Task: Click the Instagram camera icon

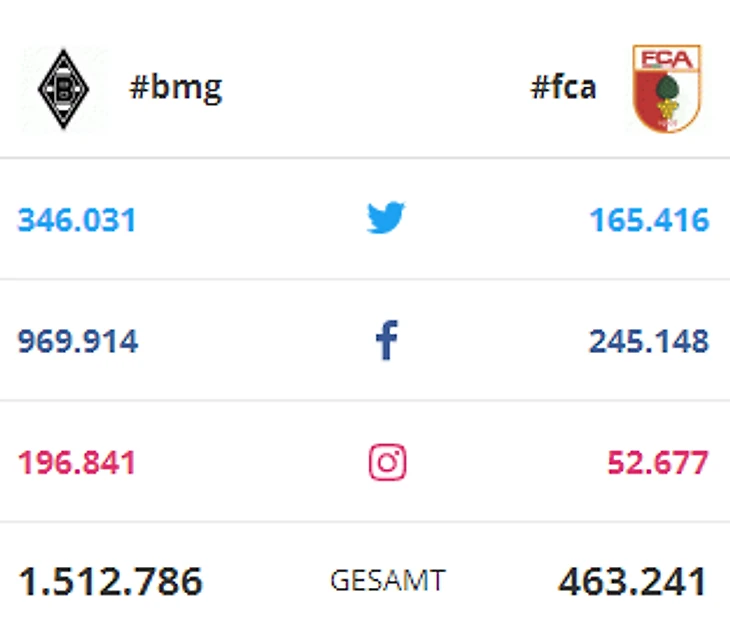Action: (387, 463)
